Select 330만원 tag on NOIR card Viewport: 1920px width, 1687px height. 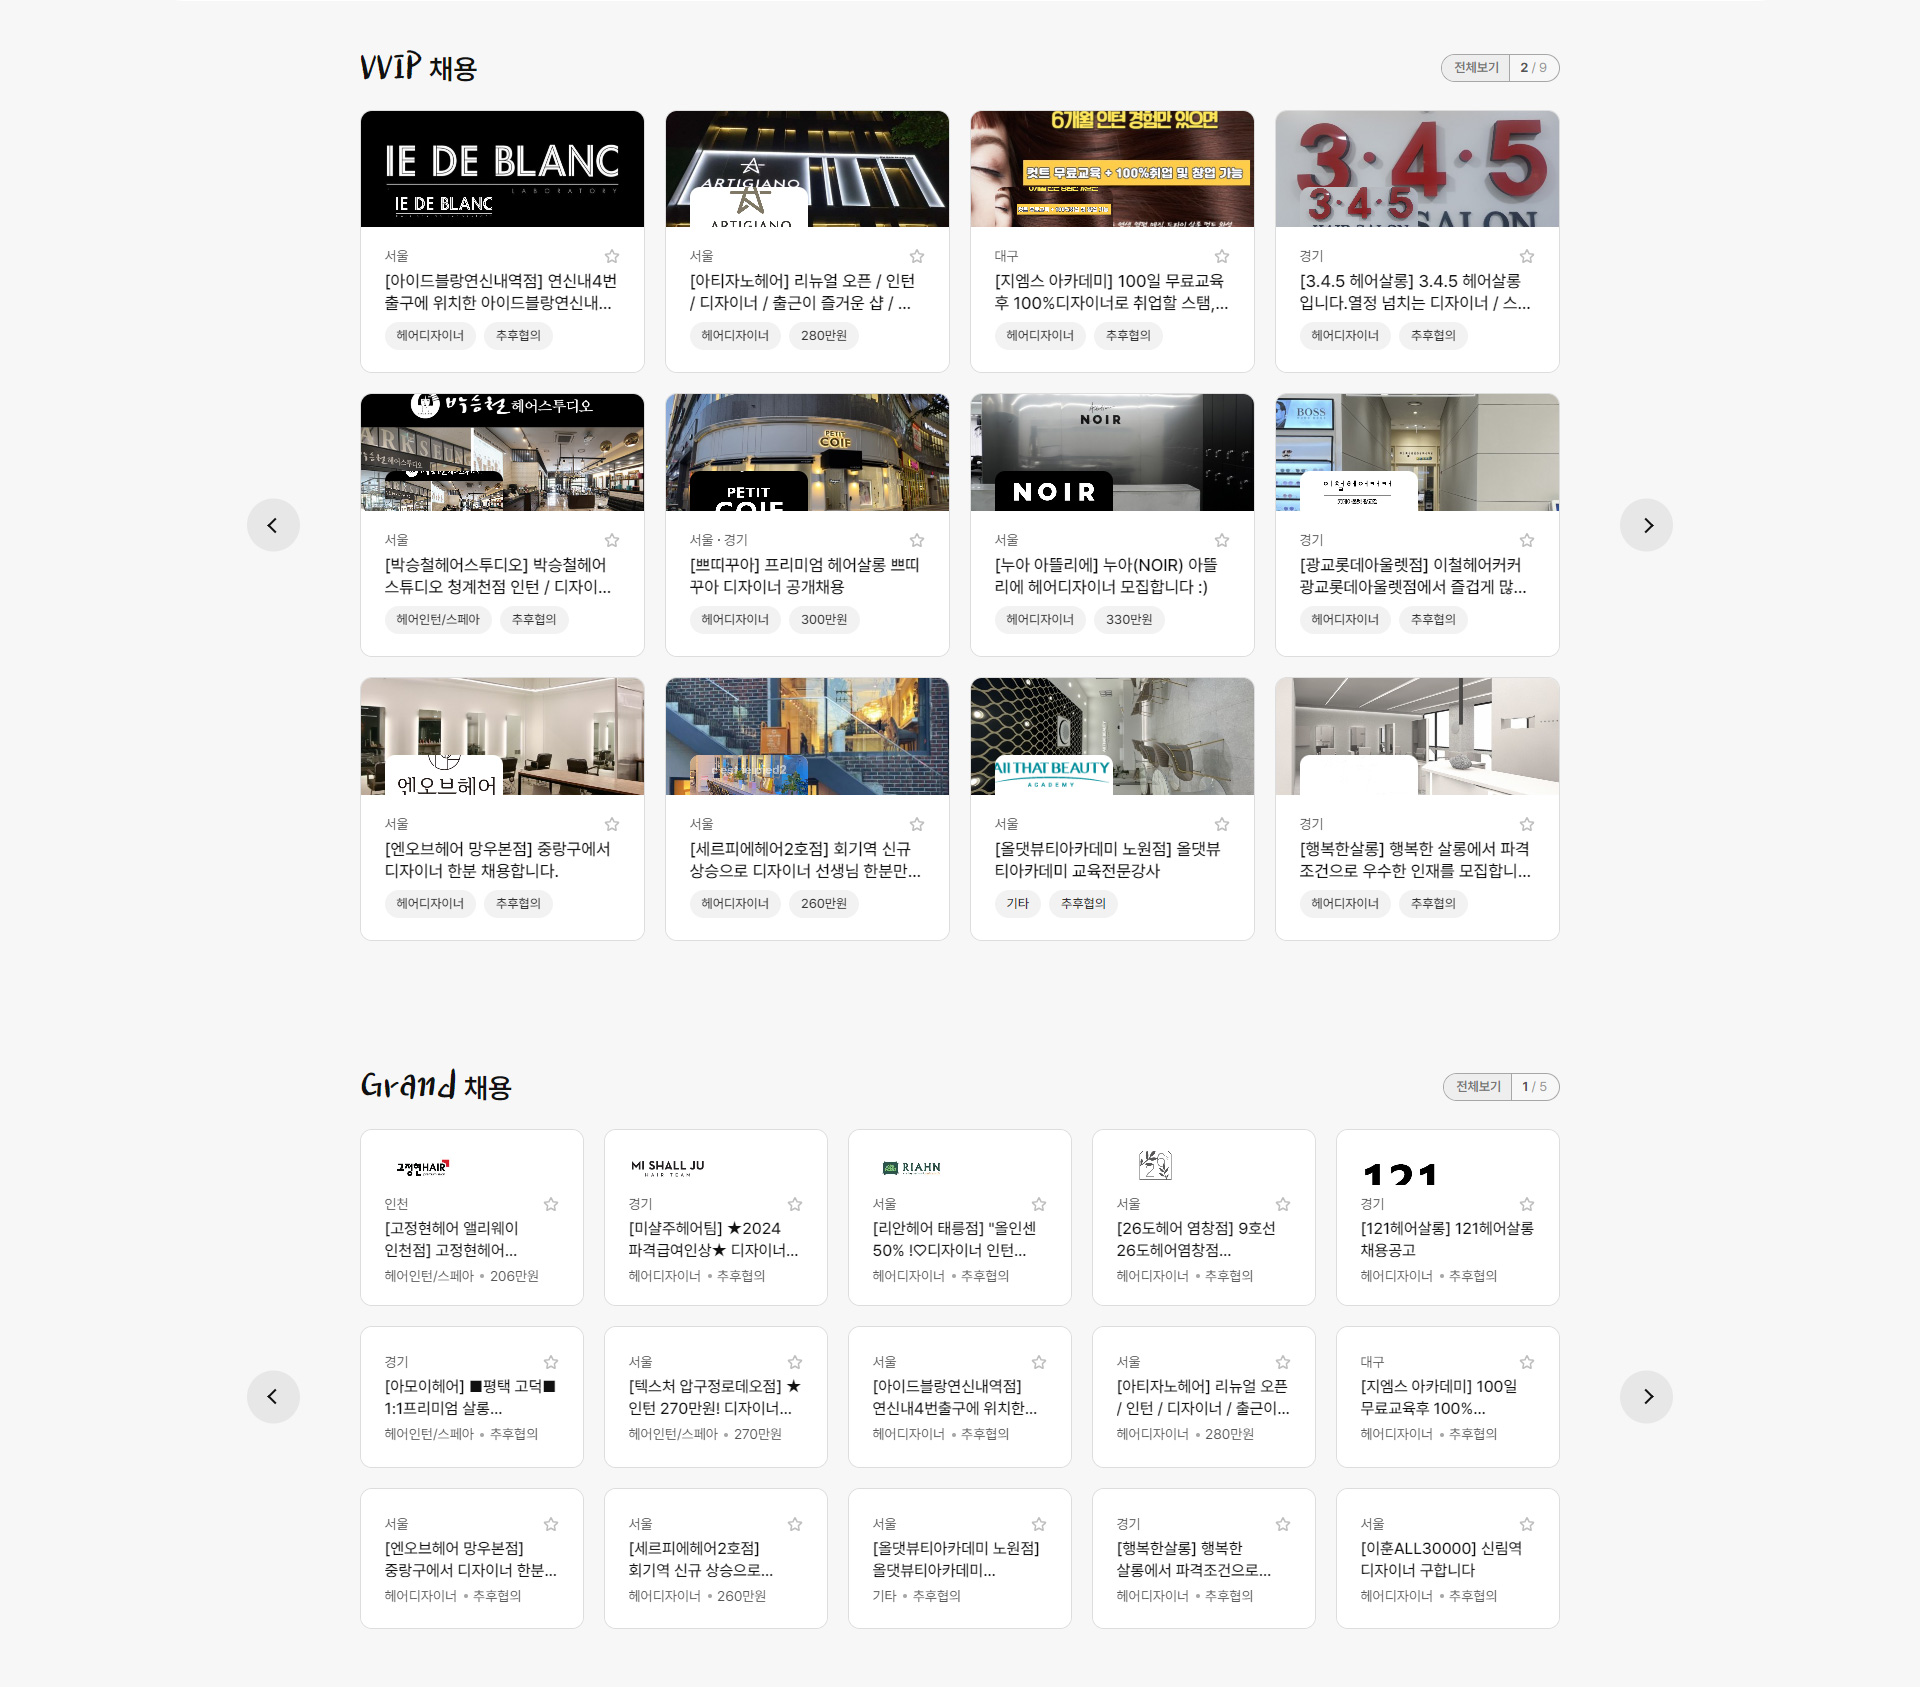click(1129, 619)
